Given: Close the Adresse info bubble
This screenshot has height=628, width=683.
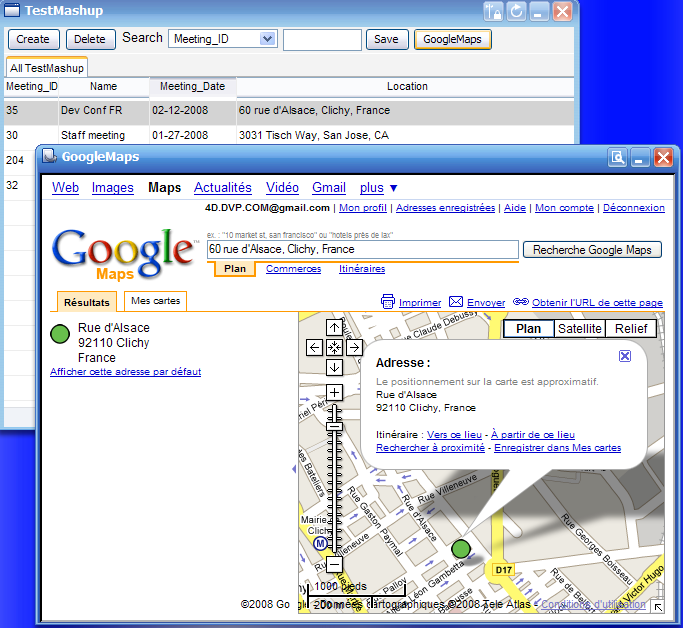Looking at the screenshot, I should click(625, 356).
